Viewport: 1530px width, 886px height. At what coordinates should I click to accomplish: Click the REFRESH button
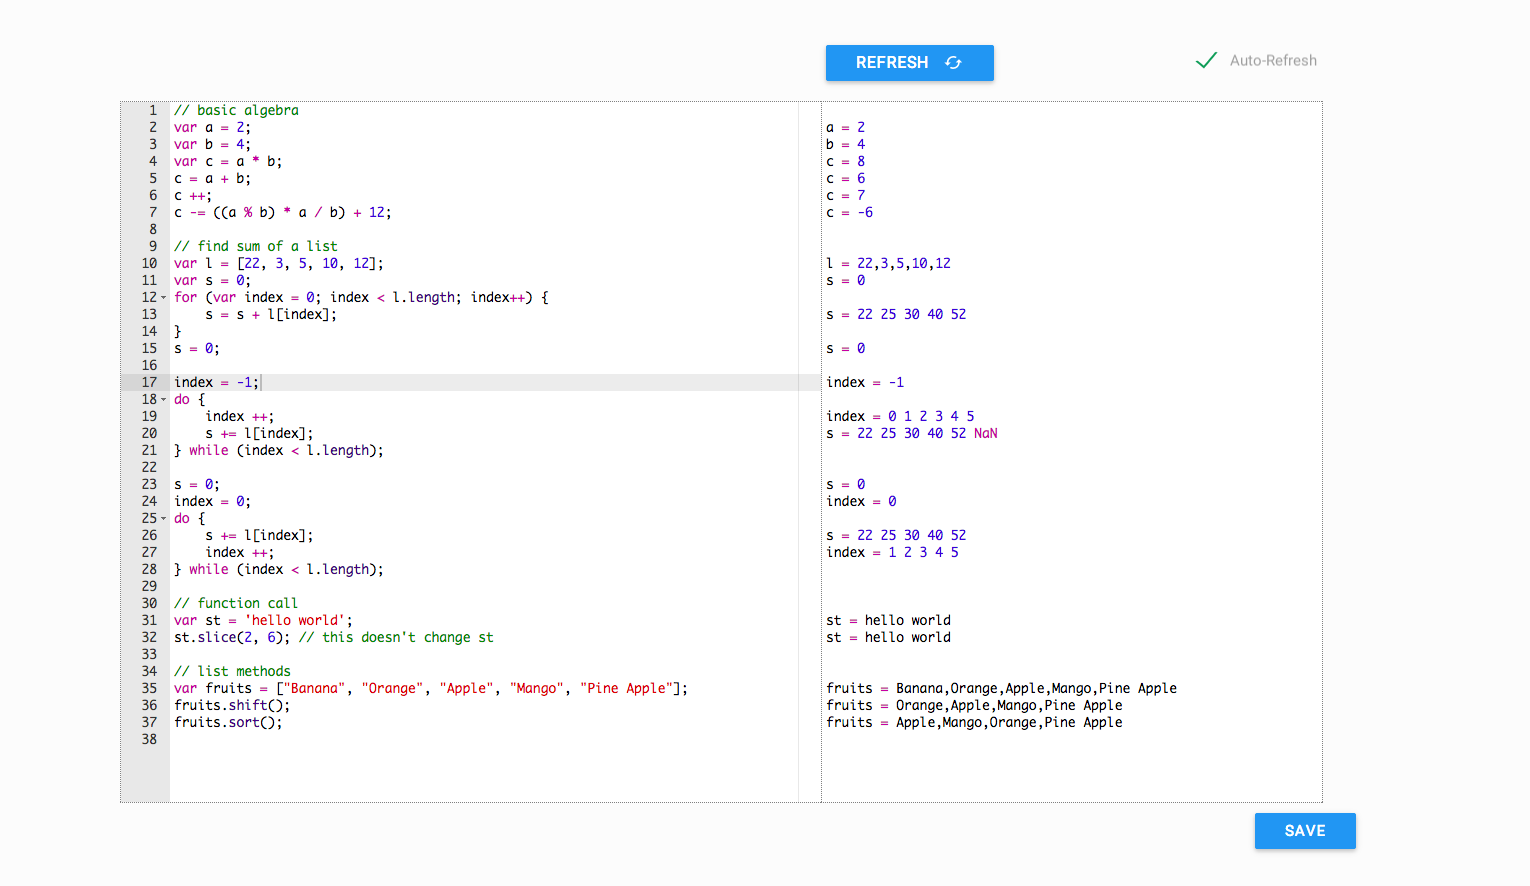pyautogui.click(x=893, y=62)
